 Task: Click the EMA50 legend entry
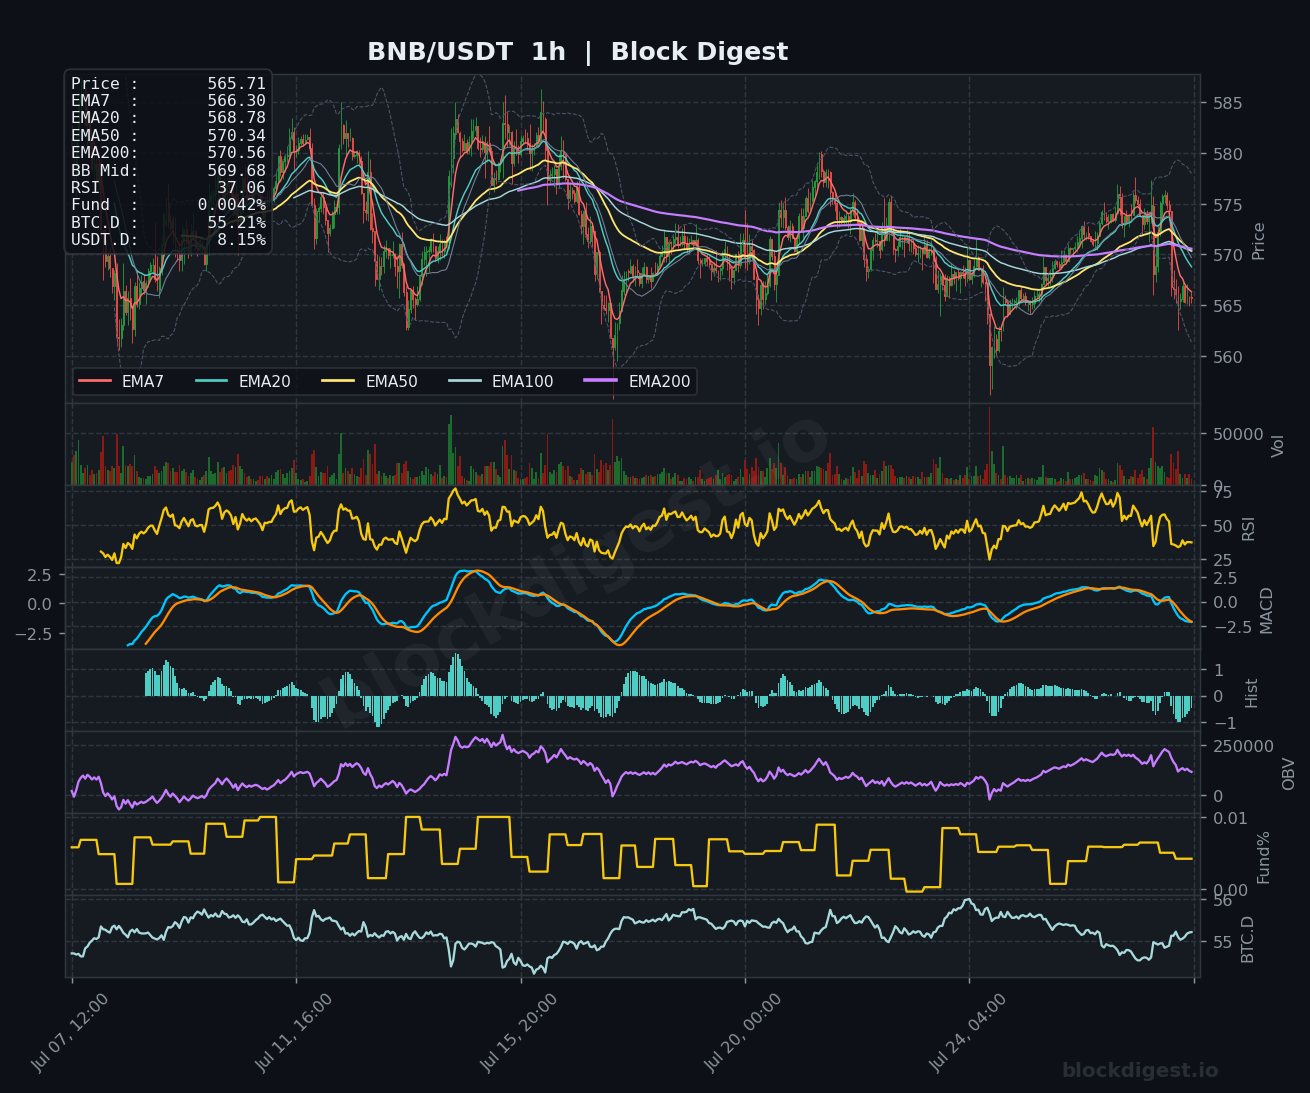point(370,381)
